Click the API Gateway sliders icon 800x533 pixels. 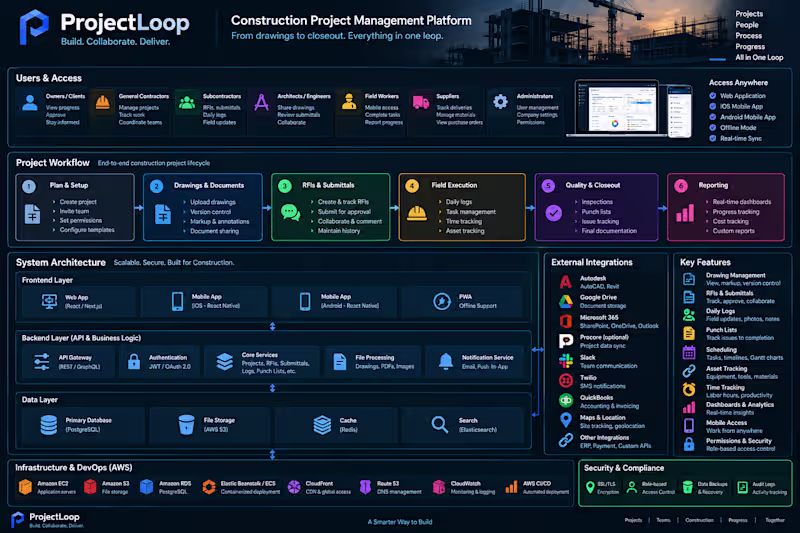click(x=42, y=362)
